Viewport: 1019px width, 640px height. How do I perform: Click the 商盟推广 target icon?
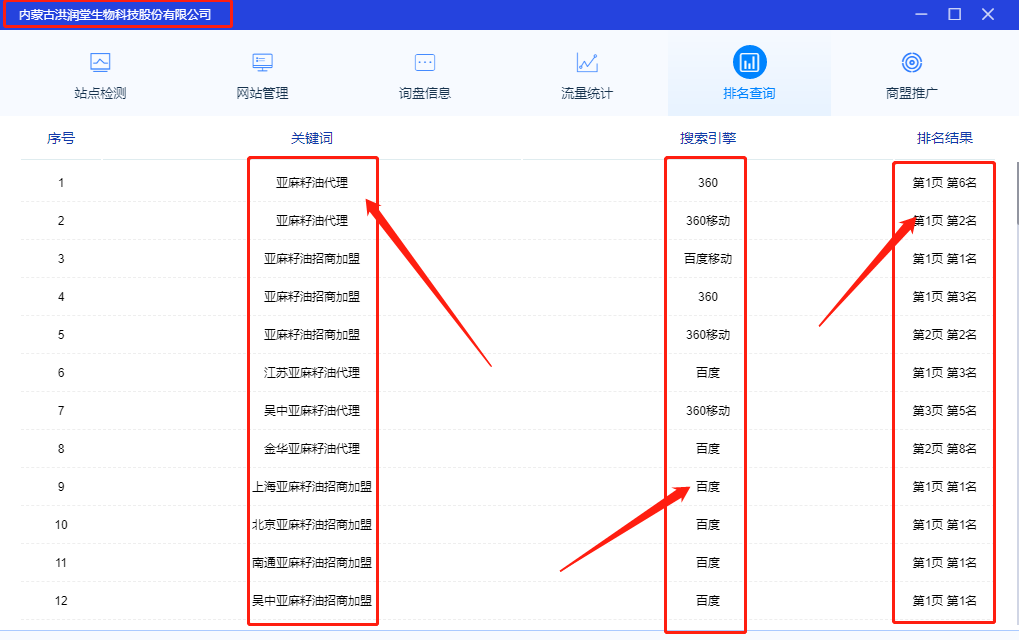point(911,62)
